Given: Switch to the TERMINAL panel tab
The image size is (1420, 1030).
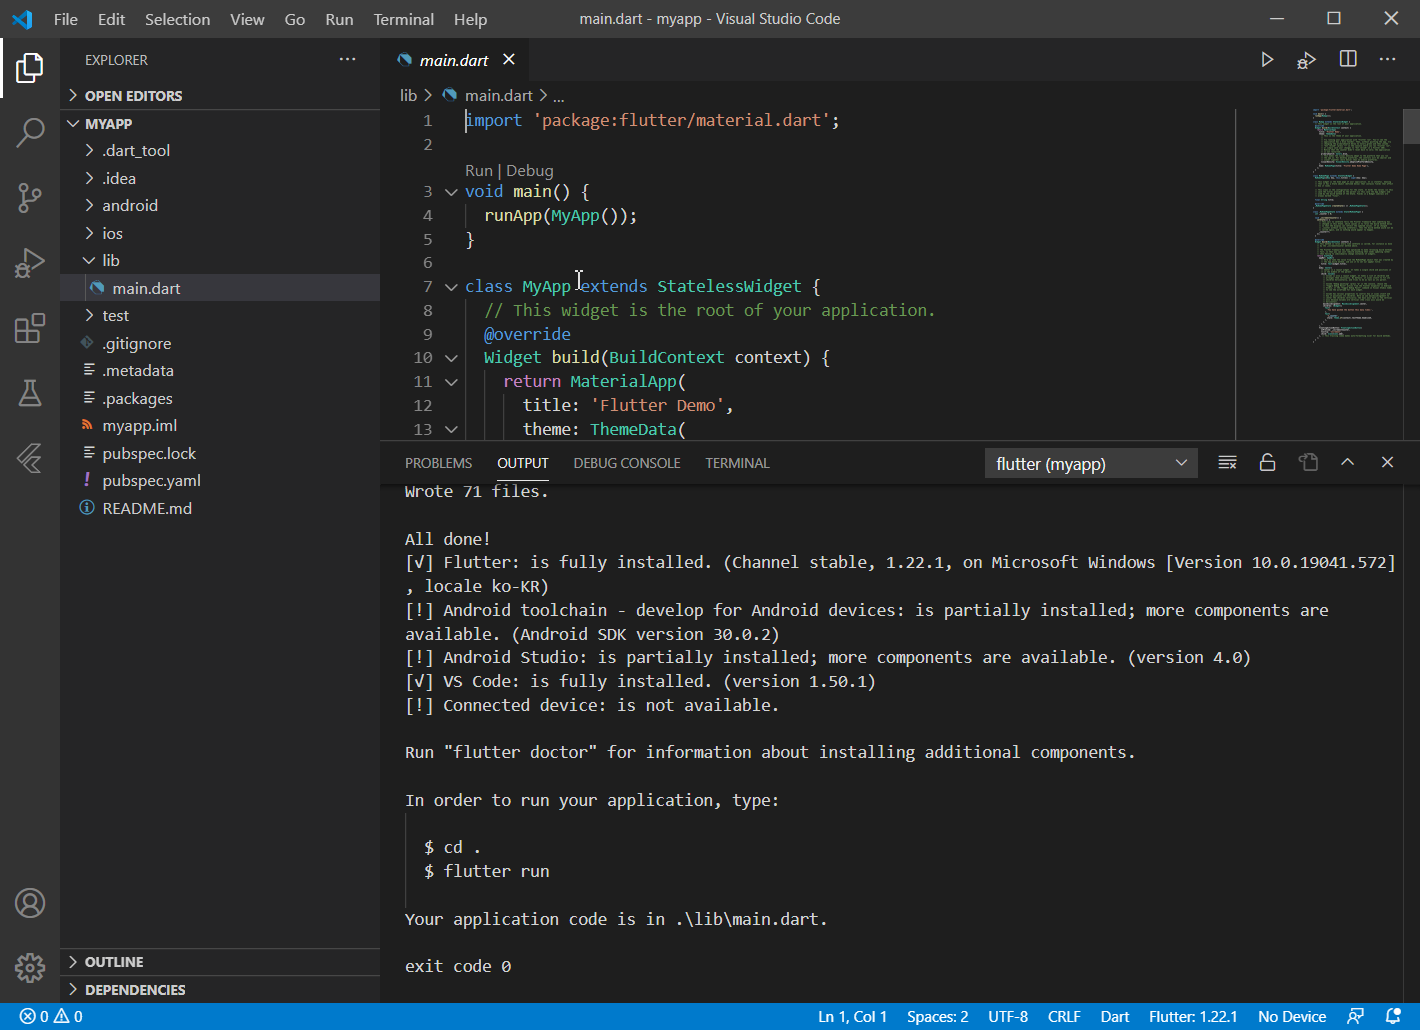Looking at the screenshot, I should (737, 463).
